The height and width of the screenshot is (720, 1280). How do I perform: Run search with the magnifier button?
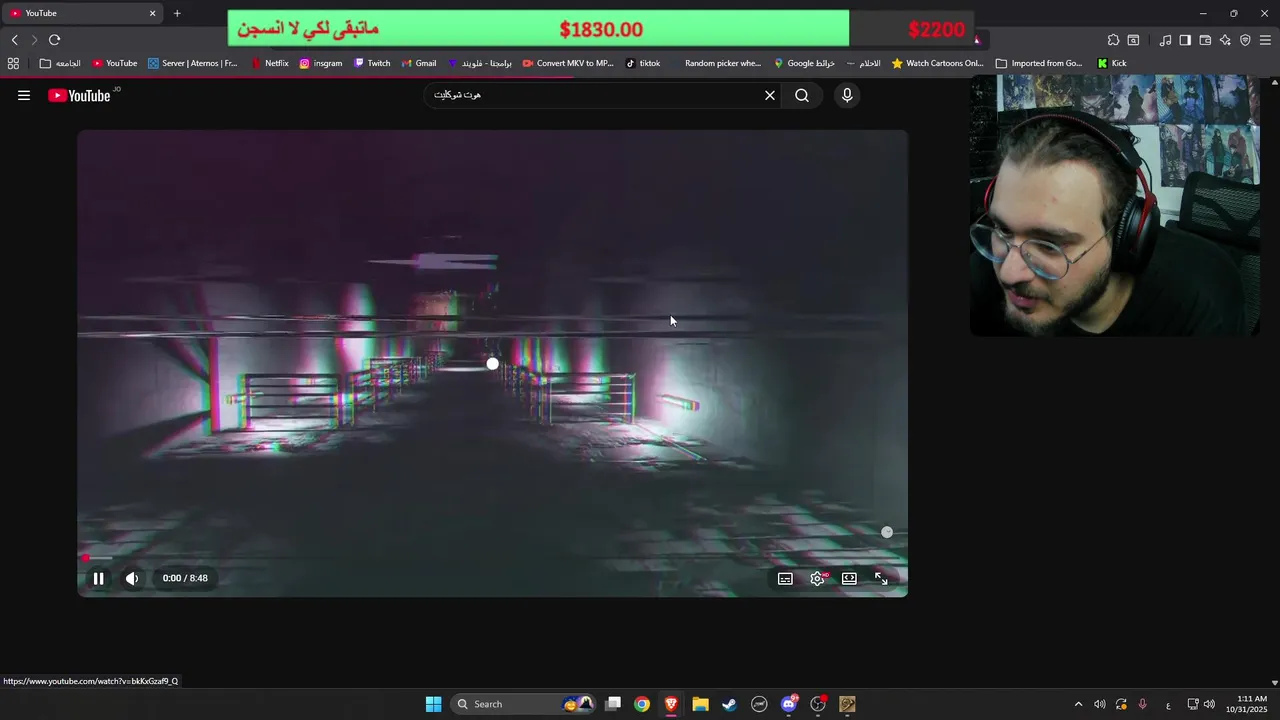point(802,95)
